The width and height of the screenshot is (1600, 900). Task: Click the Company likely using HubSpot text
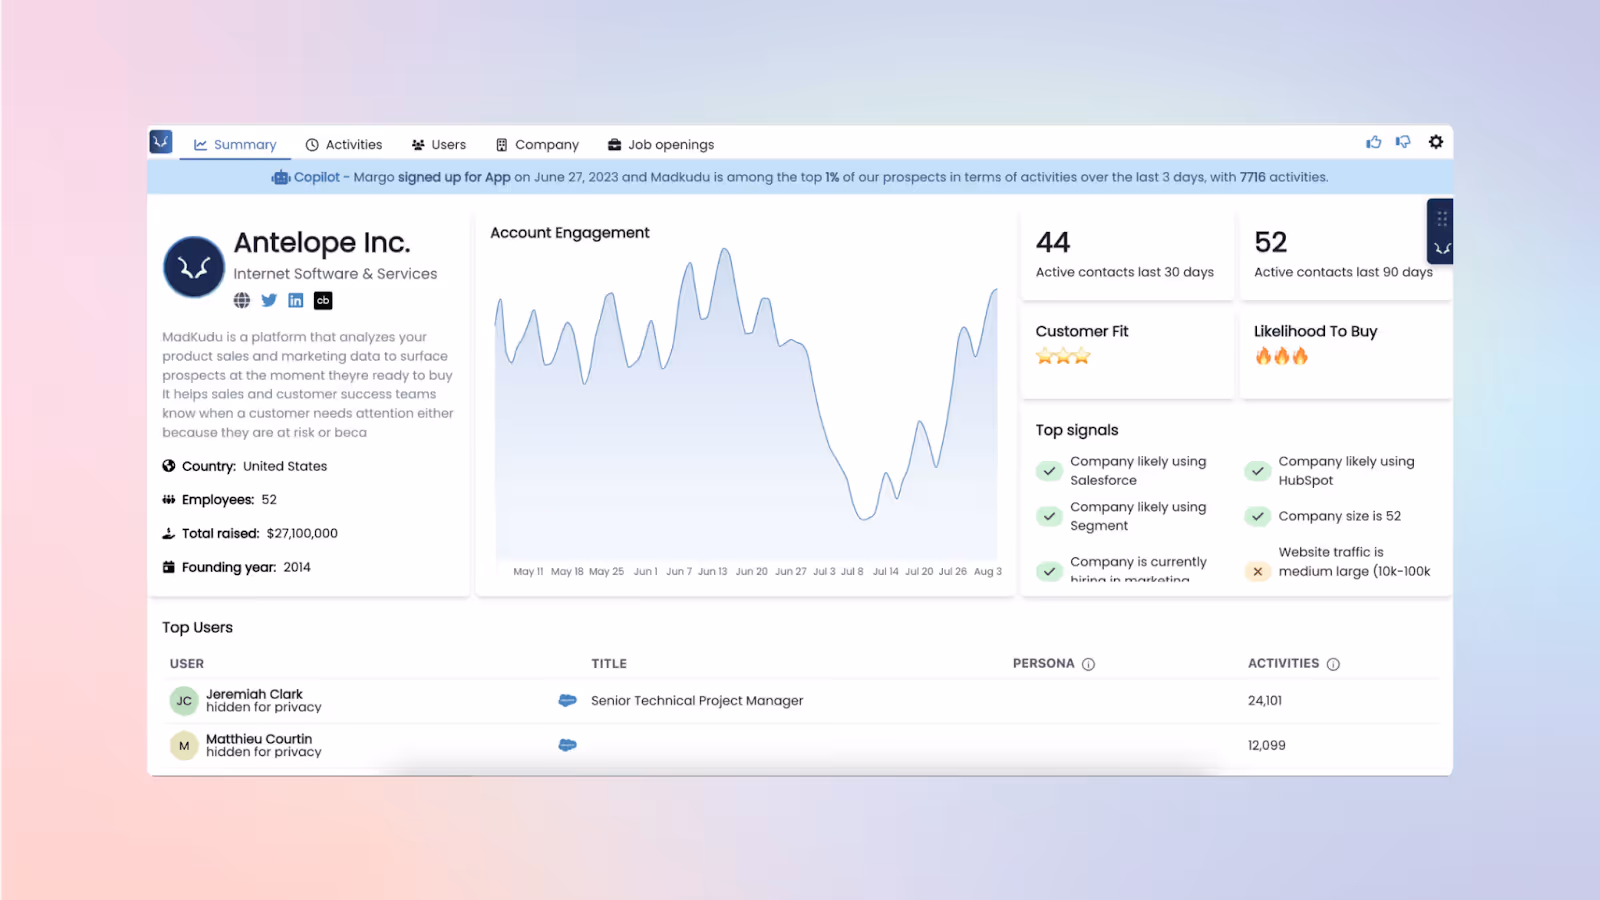[1346, 471]
